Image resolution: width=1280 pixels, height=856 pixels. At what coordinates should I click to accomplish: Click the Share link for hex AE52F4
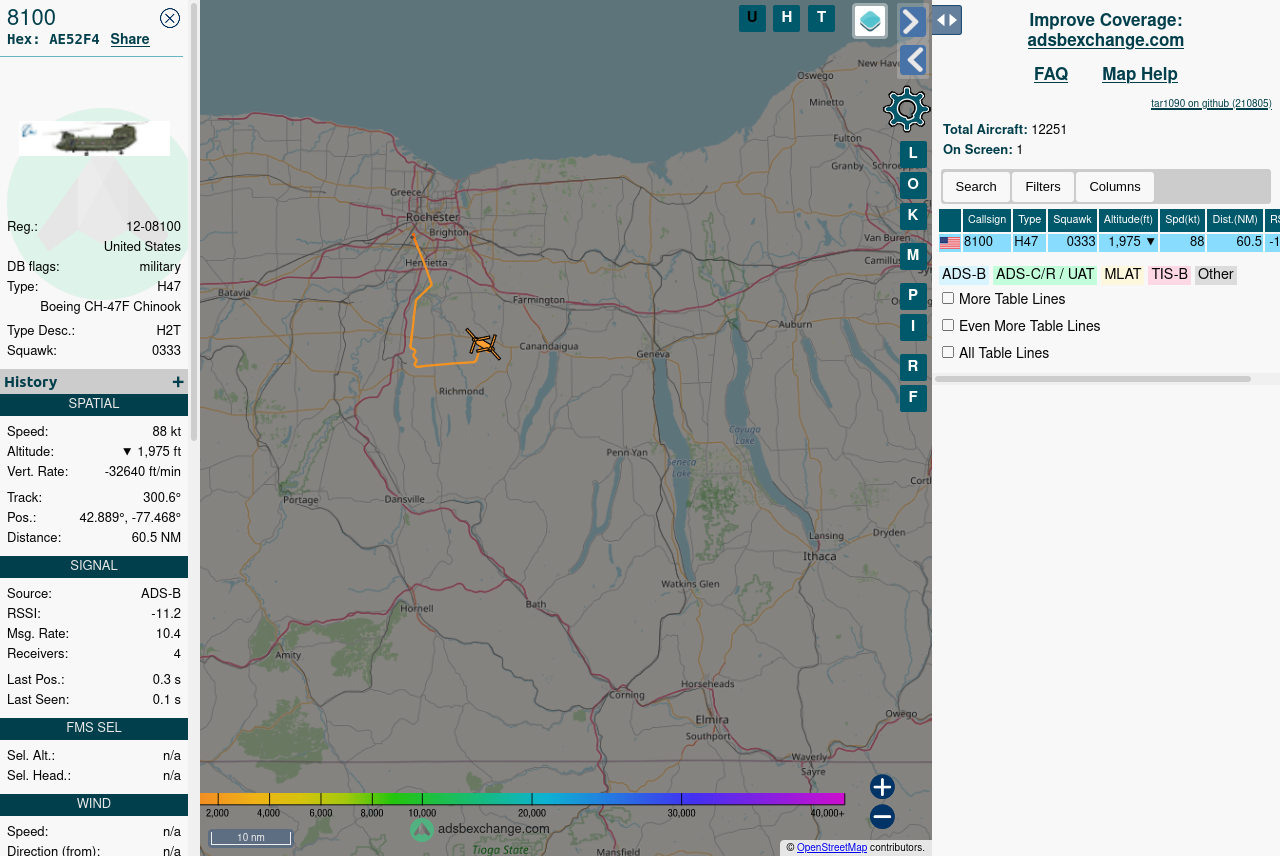click(x=130, y=39)
